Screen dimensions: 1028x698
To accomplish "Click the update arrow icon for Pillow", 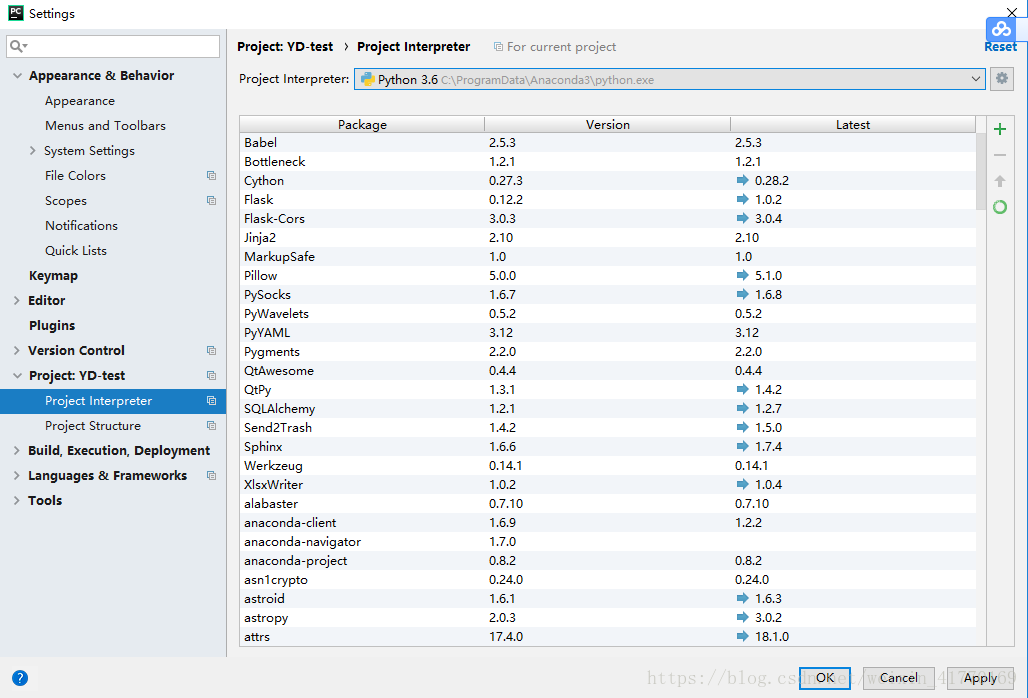I will 742,275.
